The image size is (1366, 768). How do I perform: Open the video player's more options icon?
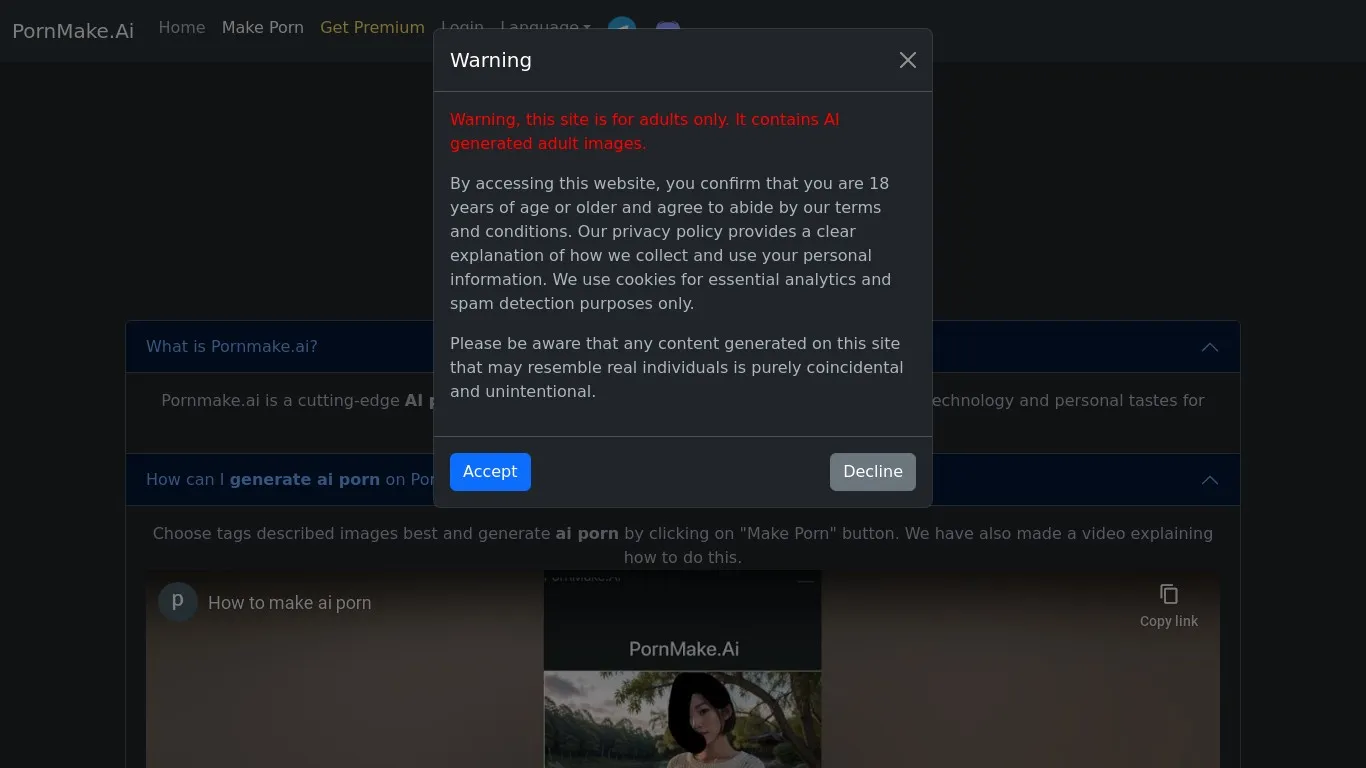[x=805, y=579]
